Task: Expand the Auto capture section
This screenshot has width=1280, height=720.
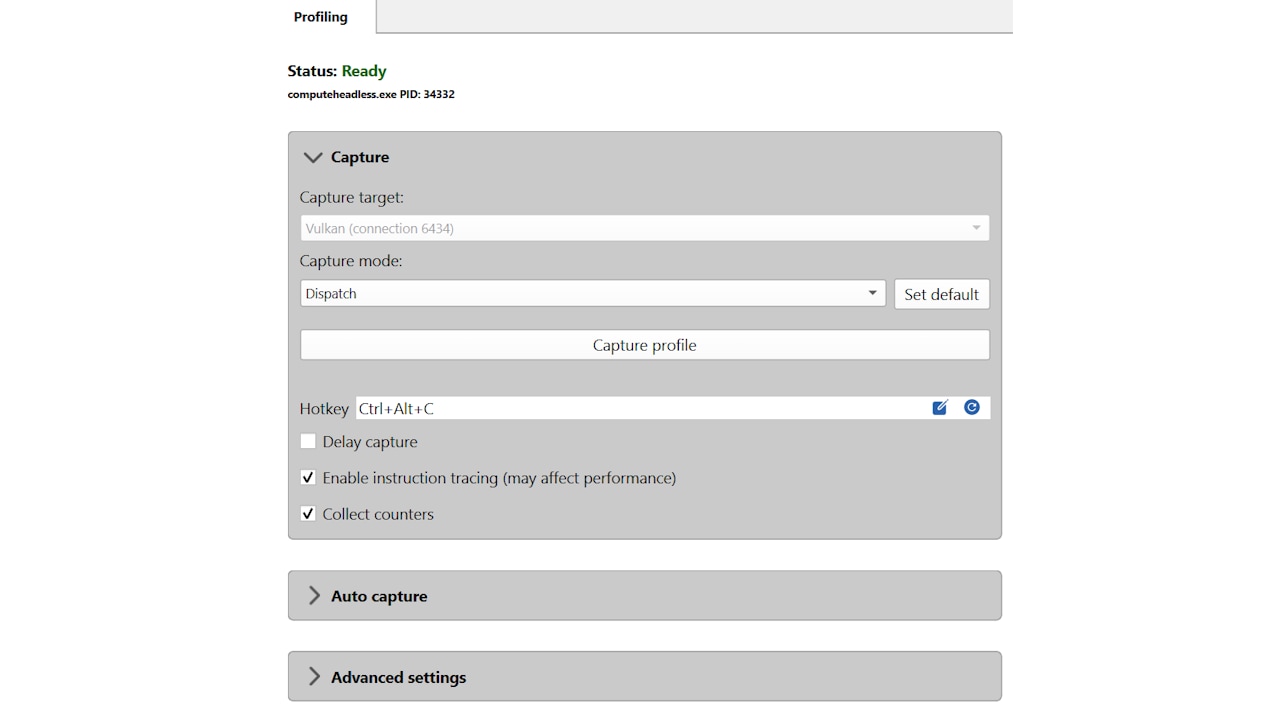Action: tap(314, 596)
